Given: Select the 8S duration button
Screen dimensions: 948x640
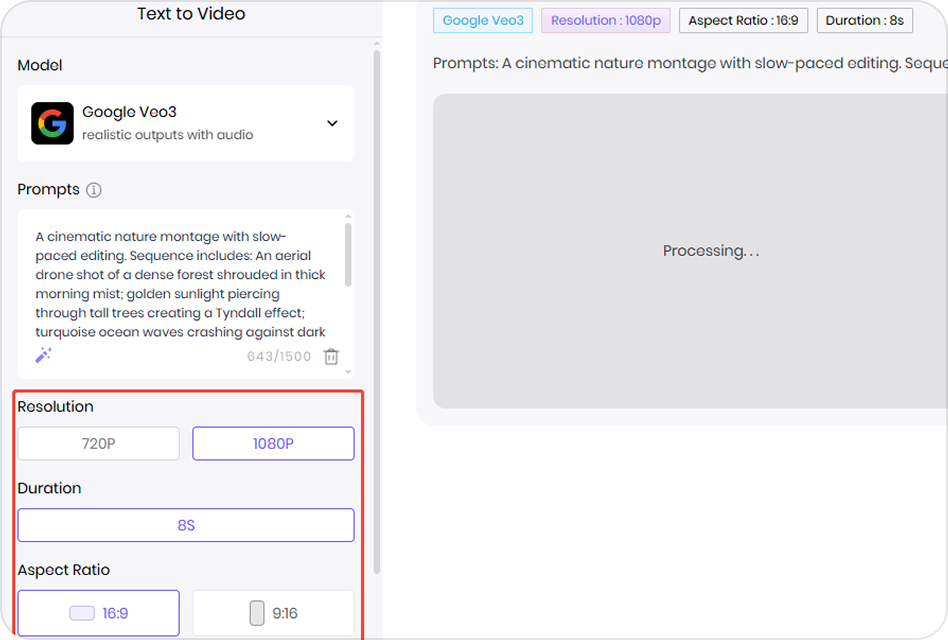Looking at the screenshot, I should pos(185,524).
